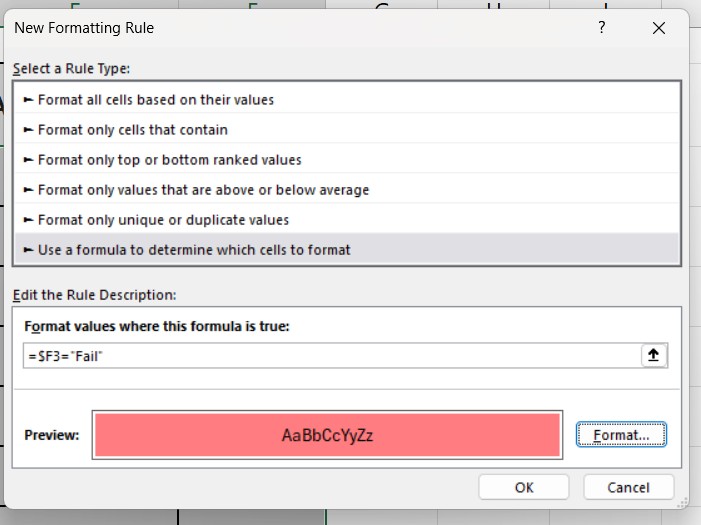Confirm the rule with the OK button
The image size is (701, 525).
click(x=523, y=487)
